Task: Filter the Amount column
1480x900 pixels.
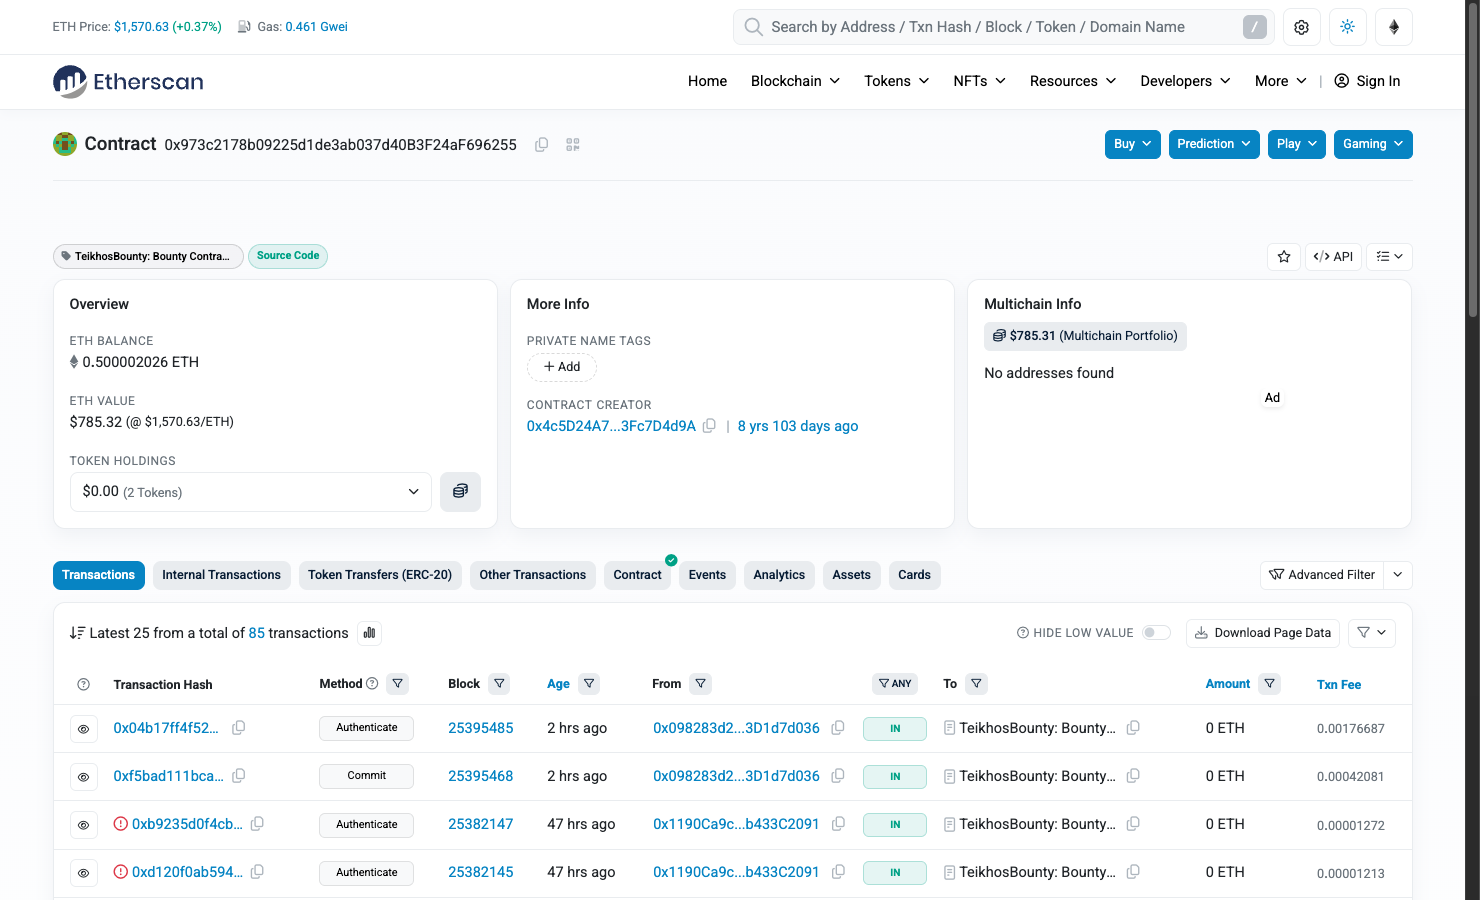Action: click(x=1269, y=684)
